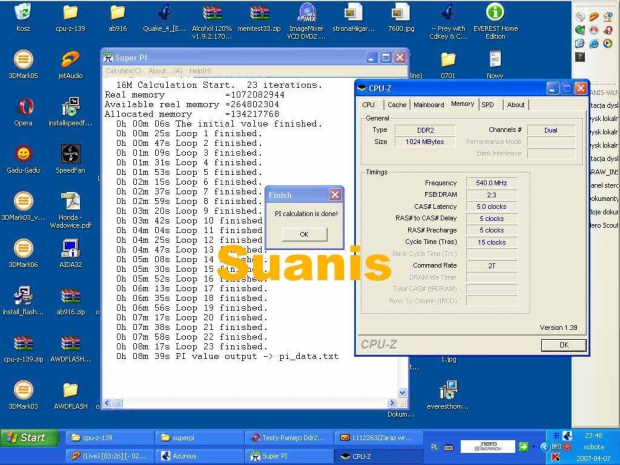Click the Command Rate 2T value
The height and width of the screenshot is (465, 620).
point(491,265)
